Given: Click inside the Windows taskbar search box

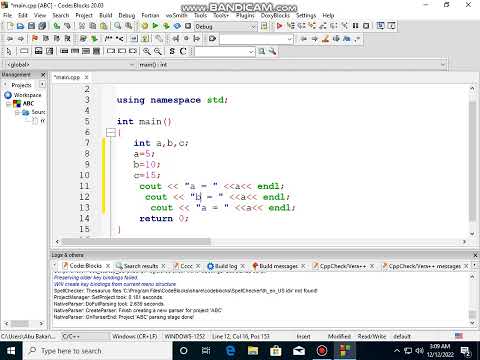Looking at the screenshot, I should click(x=98, y=351).
